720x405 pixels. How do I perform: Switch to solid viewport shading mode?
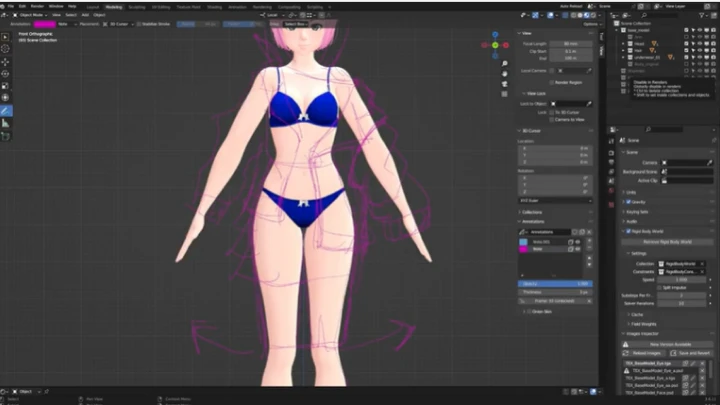coord(580,15)
